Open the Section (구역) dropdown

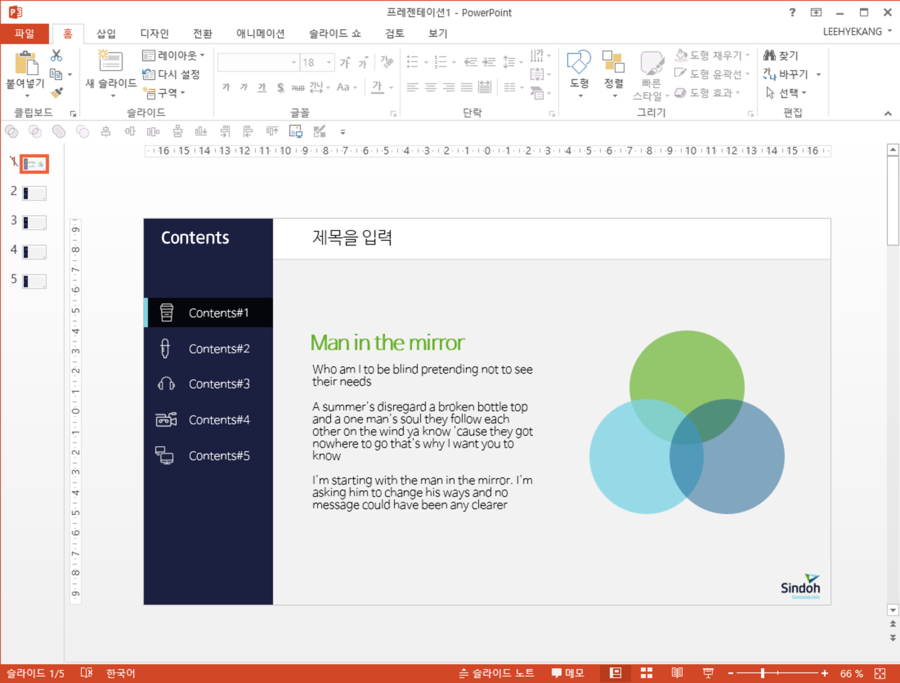point(165,92)
